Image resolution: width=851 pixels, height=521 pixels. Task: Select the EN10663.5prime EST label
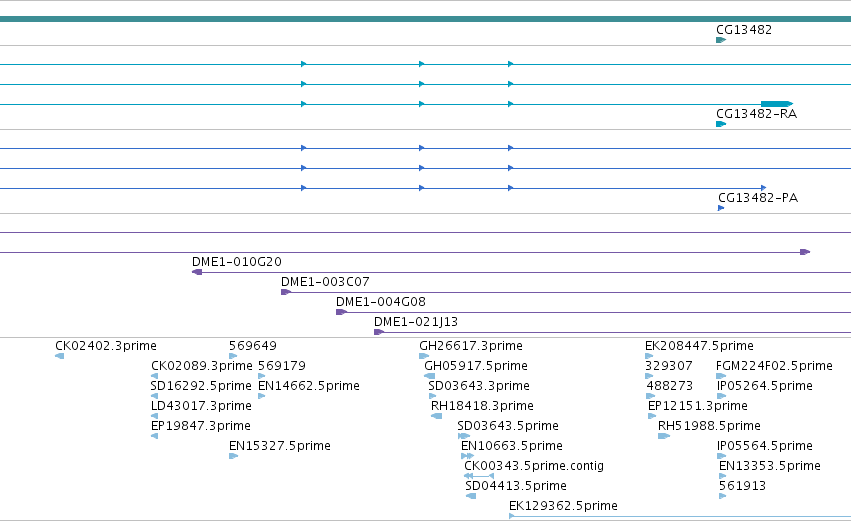point(511,446)
